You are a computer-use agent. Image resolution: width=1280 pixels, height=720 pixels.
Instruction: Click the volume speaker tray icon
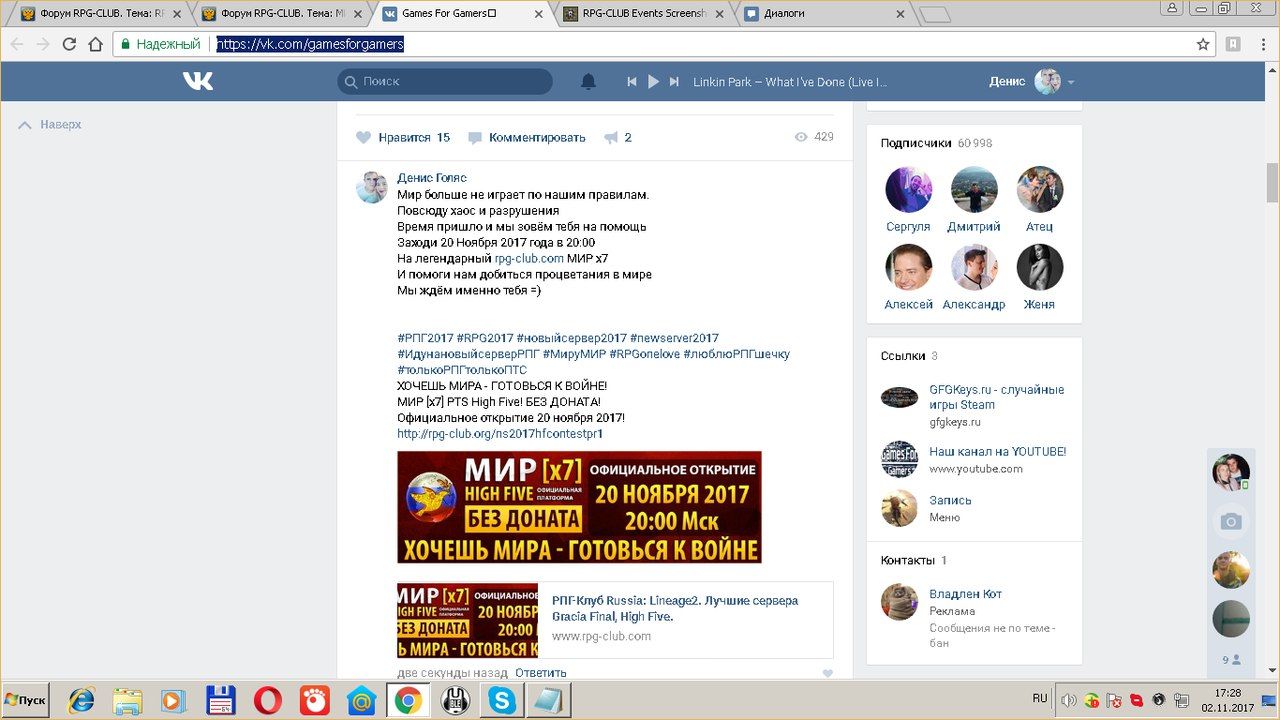point(1068,700)
